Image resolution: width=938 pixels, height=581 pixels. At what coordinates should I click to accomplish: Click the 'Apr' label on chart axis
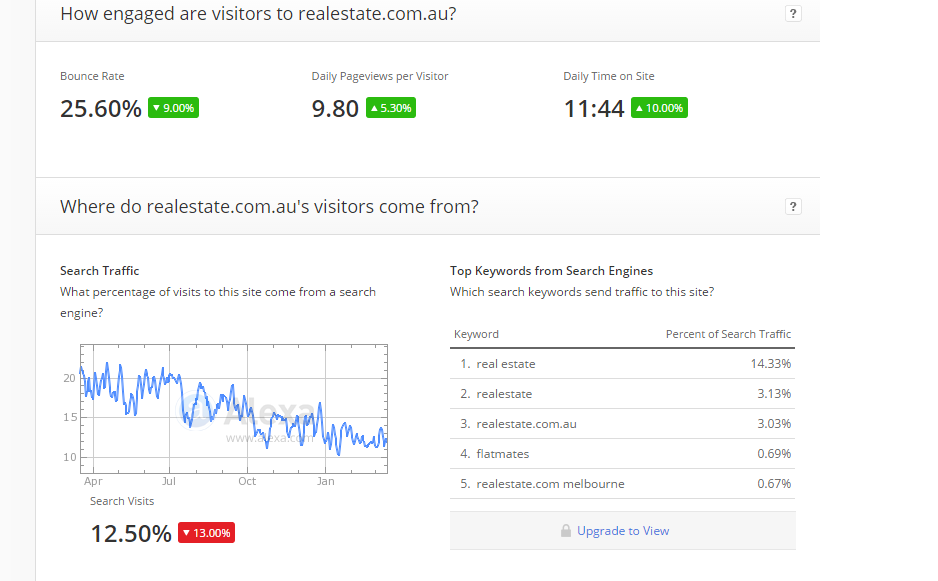tap(93, 482)
